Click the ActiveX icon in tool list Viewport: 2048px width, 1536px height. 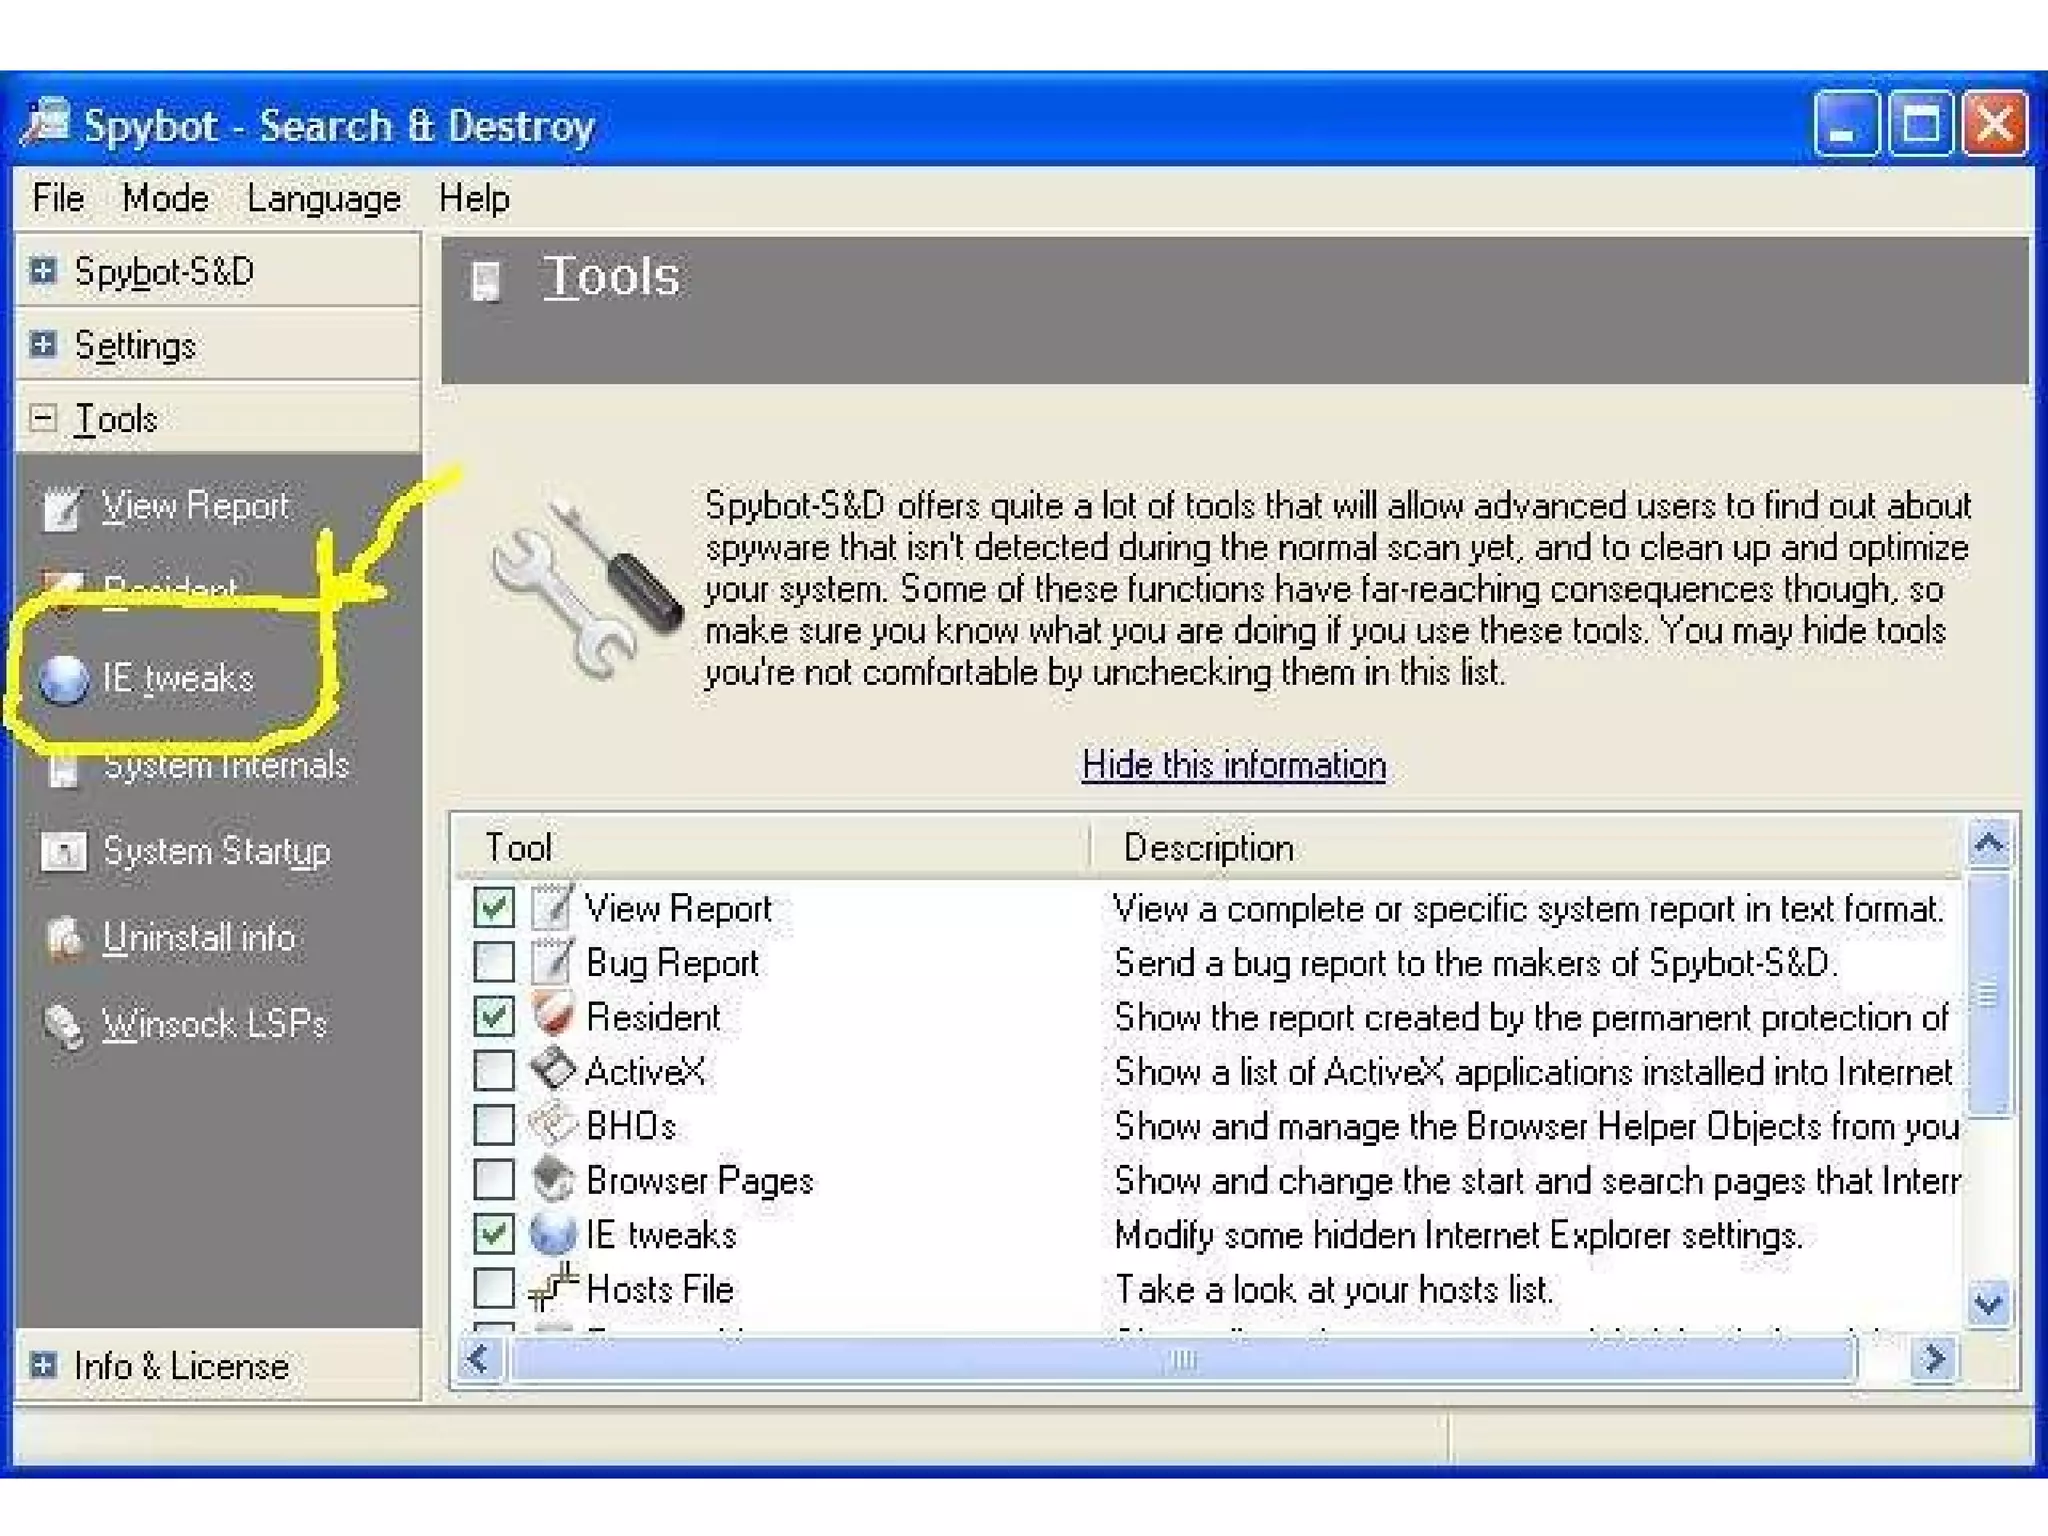[x=551, y=1070]
